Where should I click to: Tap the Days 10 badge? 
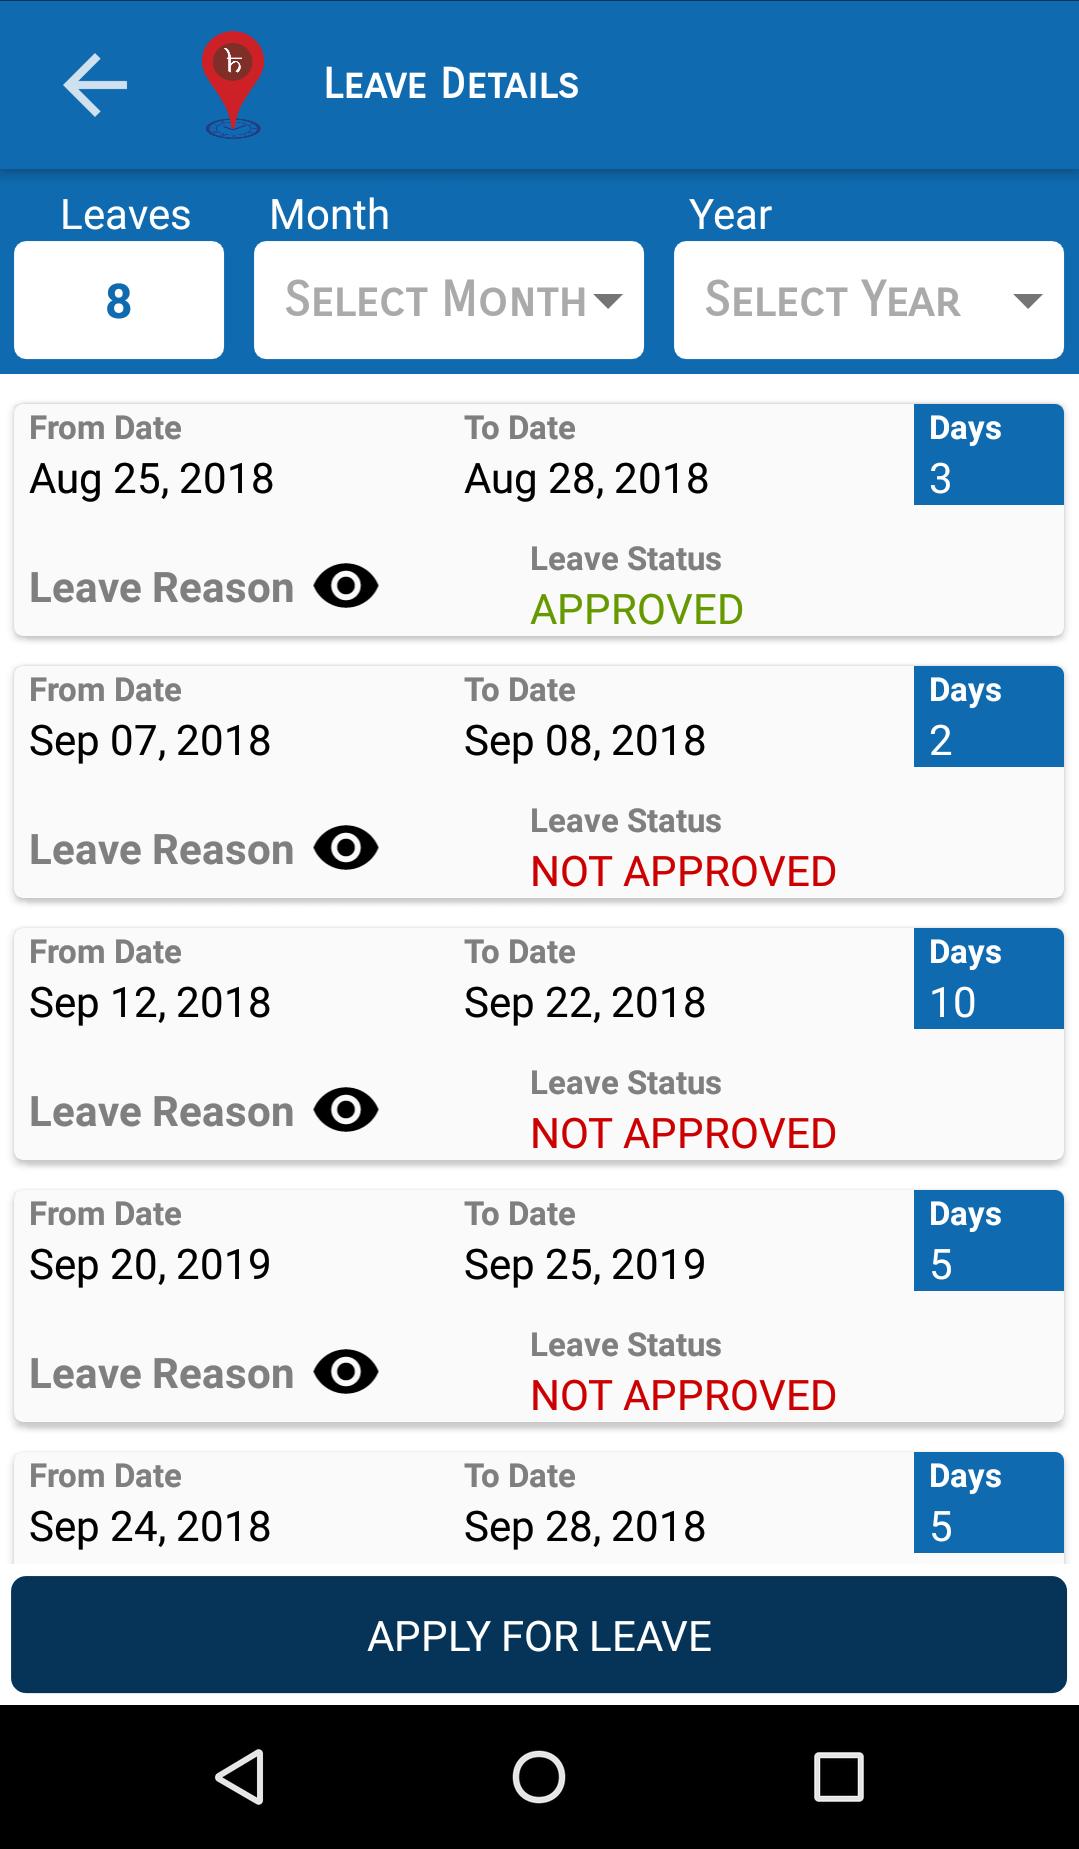[x=988, y=979]
